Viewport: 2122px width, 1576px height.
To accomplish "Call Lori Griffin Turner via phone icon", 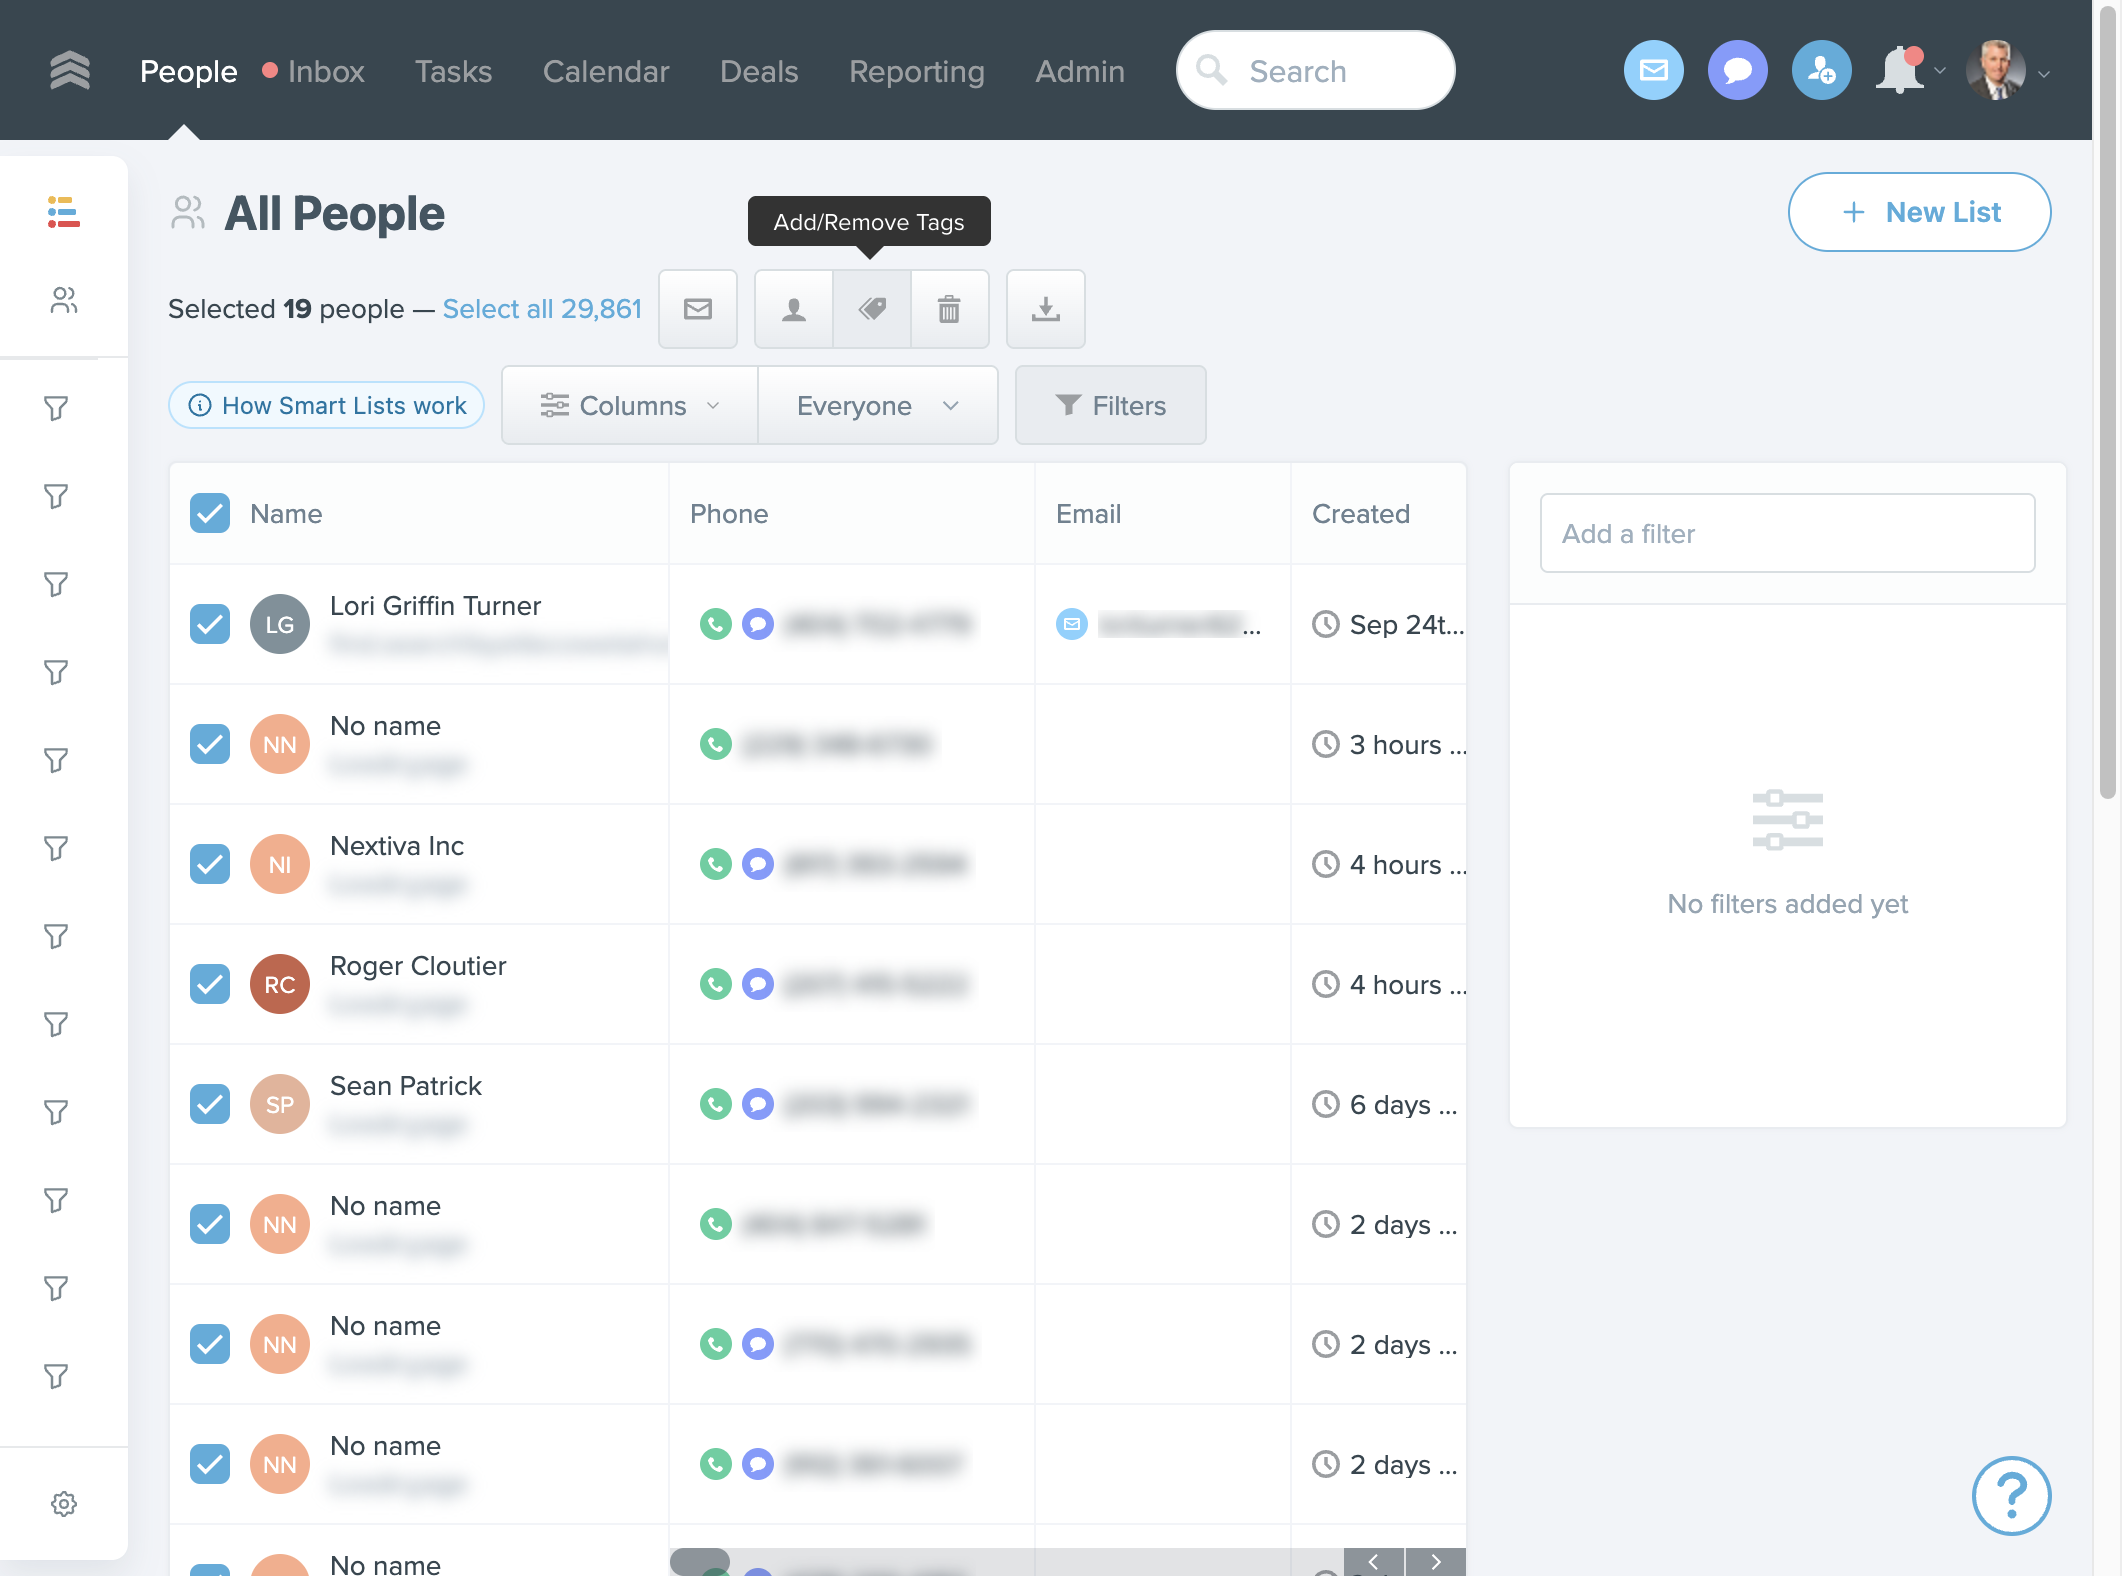I will click(716, 624).
